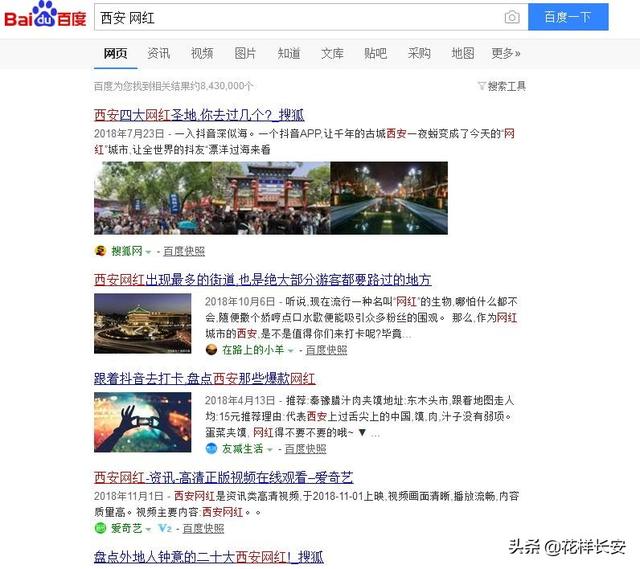Viewport: 640px width, 569px height.
Task: Switch to the 知道 tab
Action: (289, 53)
